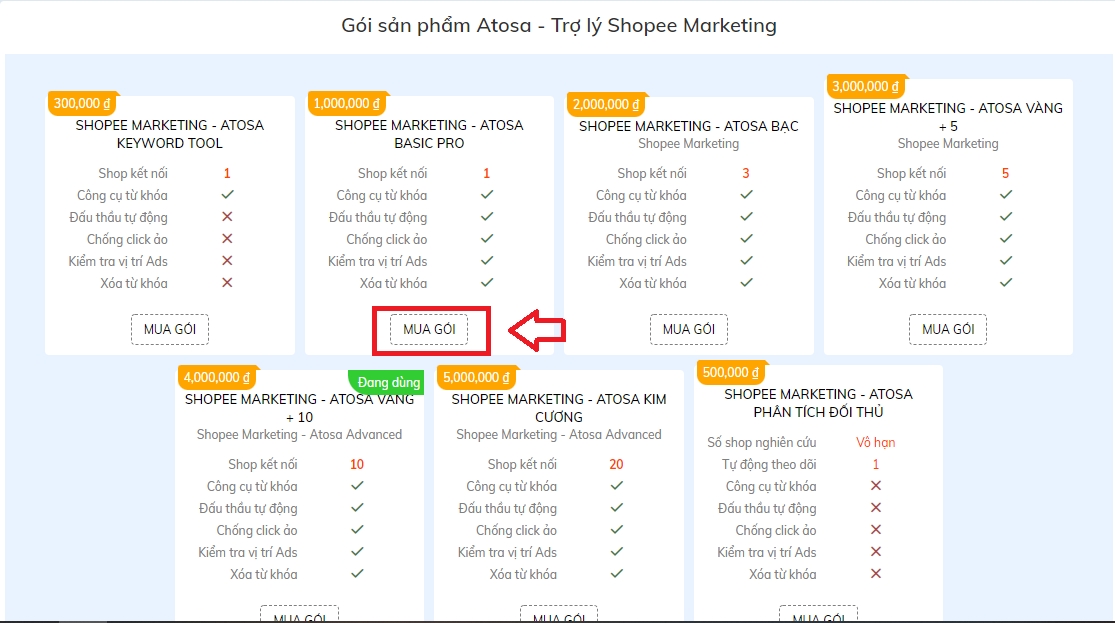Buy the Atosa Bạc package
This screenshot has height=623, width=1115.
(x=688, y=329)
